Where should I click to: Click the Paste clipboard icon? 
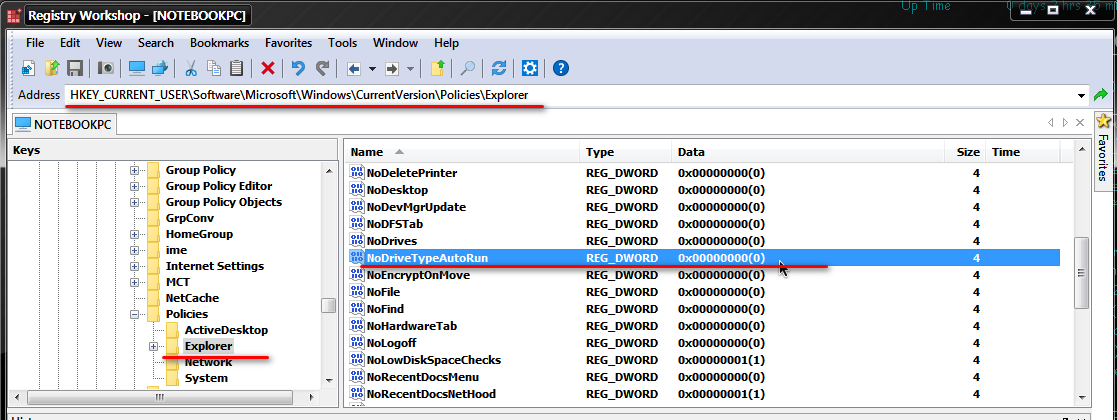coord(237,68)
